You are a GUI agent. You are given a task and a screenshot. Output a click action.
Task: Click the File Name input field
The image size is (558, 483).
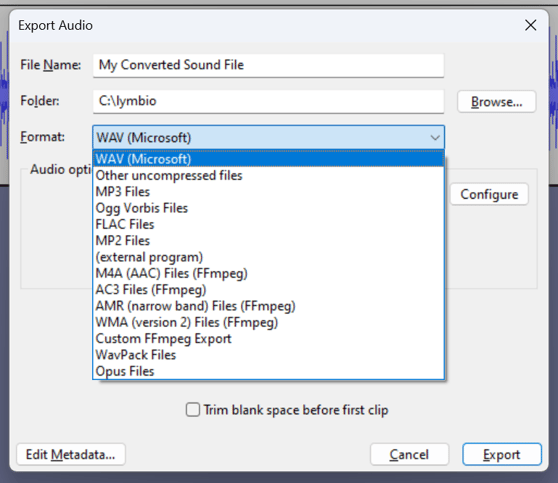(268, 65)
